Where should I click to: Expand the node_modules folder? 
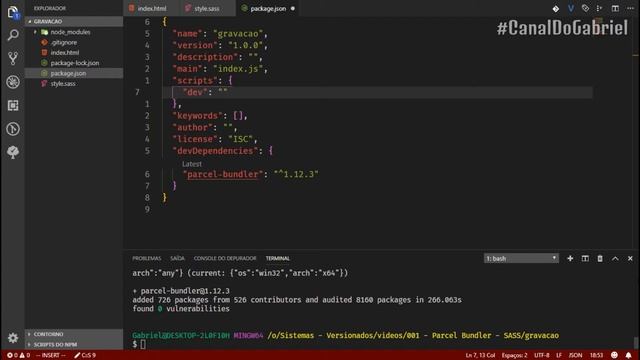73,32
